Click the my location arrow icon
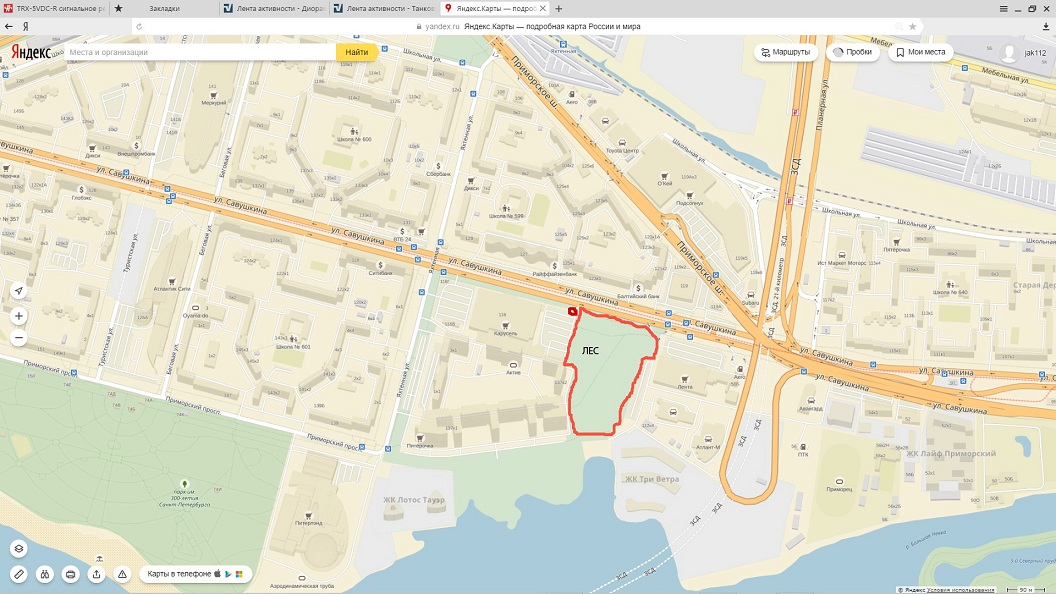The image size is (1056, 594). coord(19,290)
